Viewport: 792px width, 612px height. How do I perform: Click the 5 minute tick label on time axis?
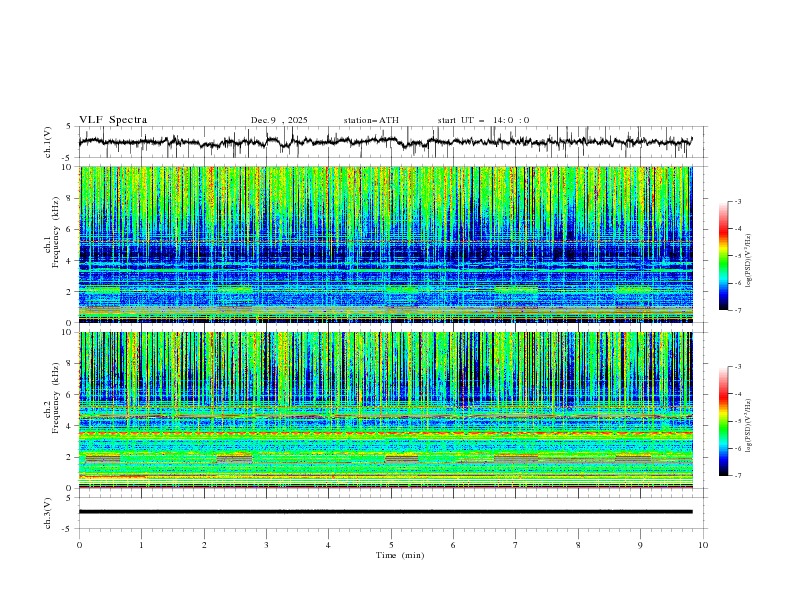click(x=391, y=545)
